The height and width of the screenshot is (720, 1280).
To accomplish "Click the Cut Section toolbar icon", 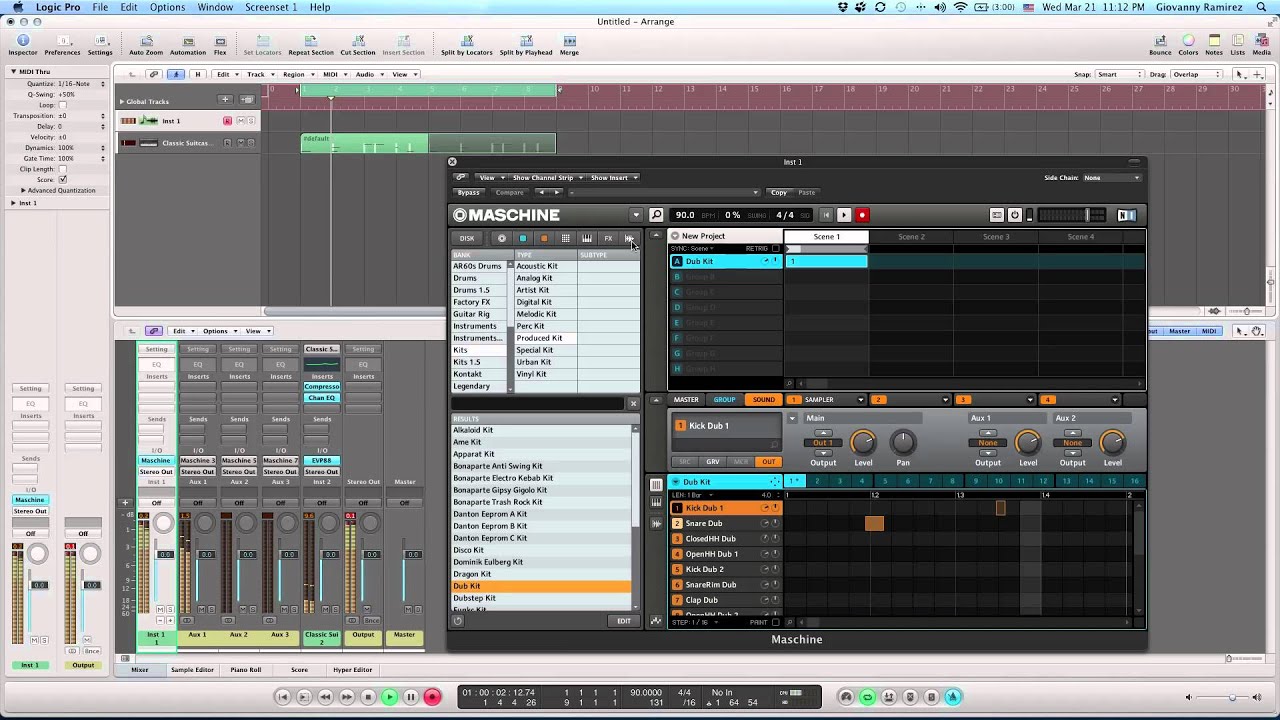I will [358, 45].
